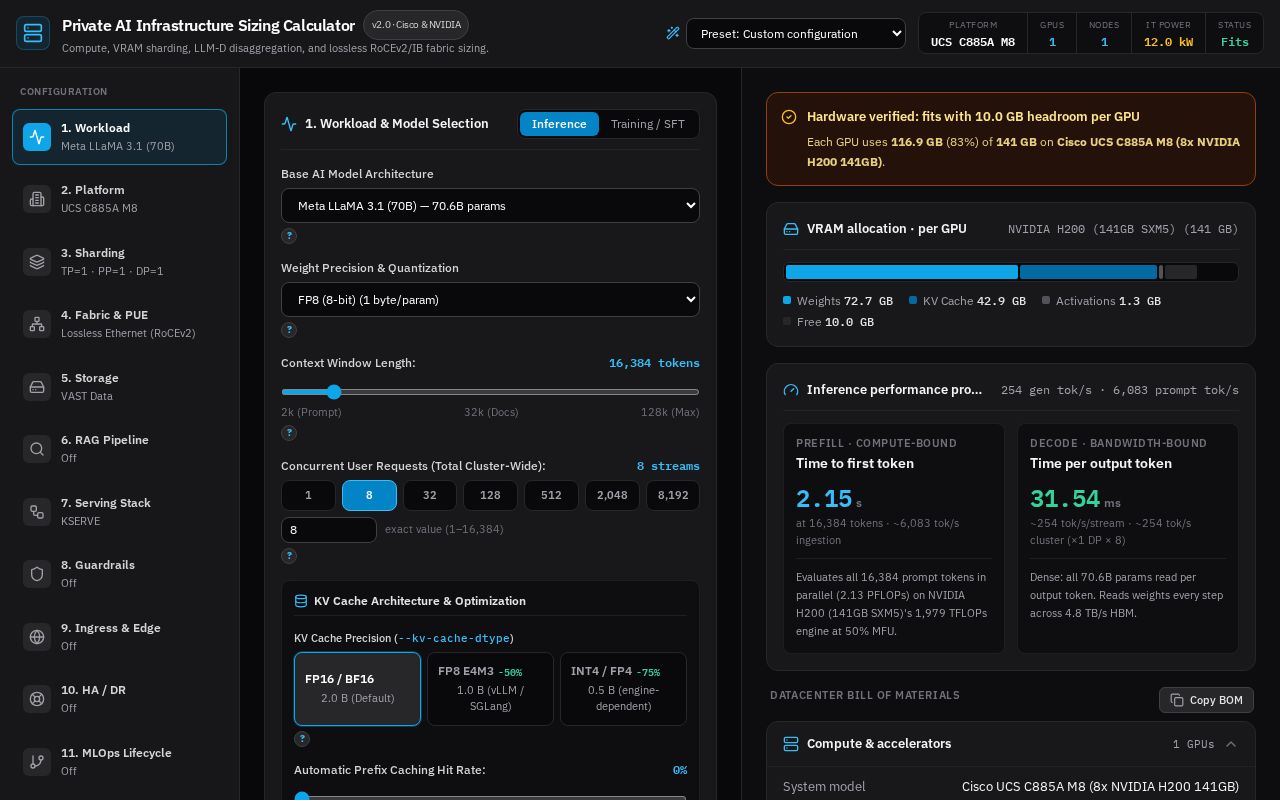
Task: Open Base AI Model Architecture dropdown
Action: coord(490,206)
